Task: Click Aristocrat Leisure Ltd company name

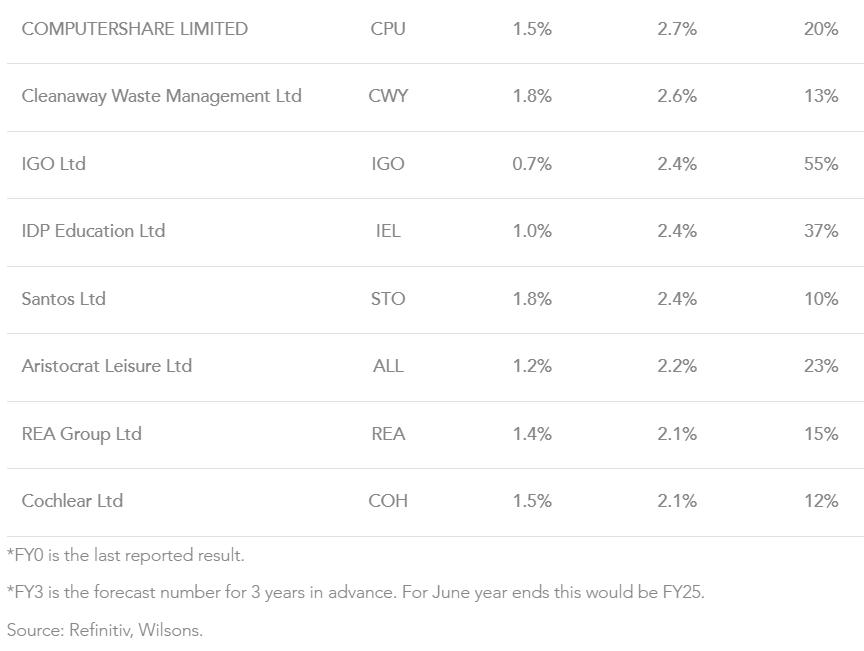Action: 106,366
